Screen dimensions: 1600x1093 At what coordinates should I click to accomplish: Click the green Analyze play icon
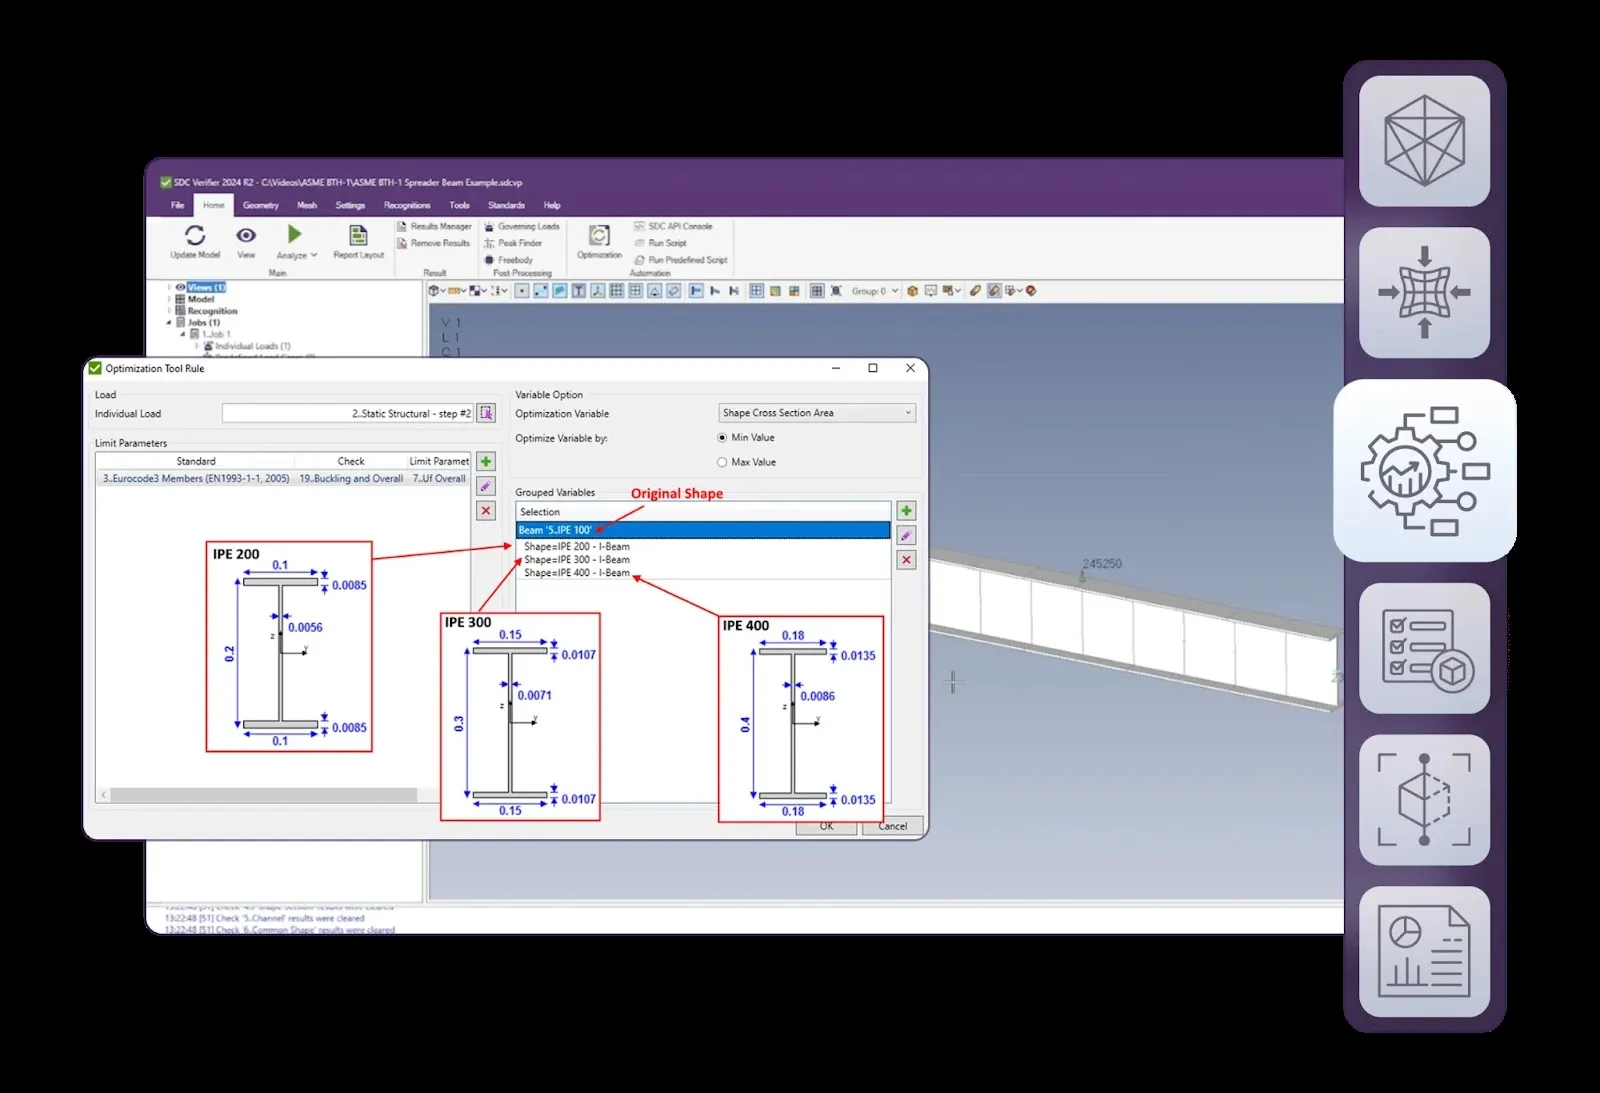[x=294, y=234]
